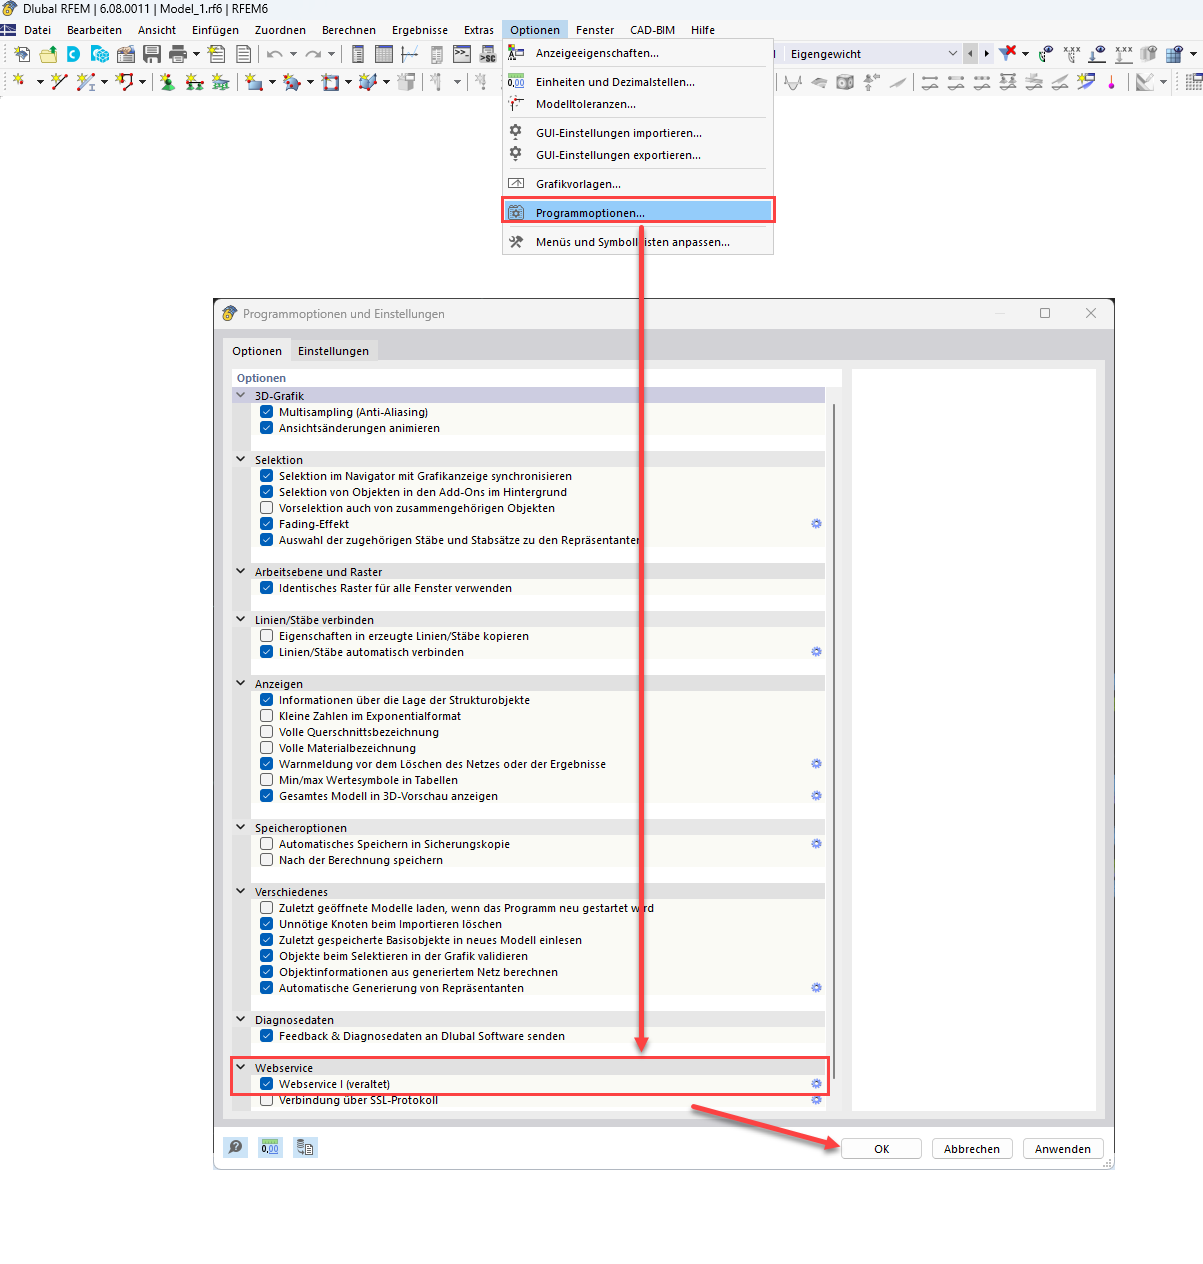Collapse the Anzeigen section
The width and height of the screenshot is (1203, 1264).
pyautogui.click(x=241, y=684)
